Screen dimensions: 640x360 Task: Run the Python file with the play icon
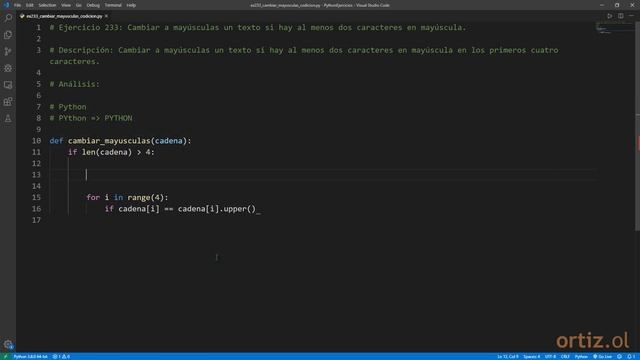609,16
